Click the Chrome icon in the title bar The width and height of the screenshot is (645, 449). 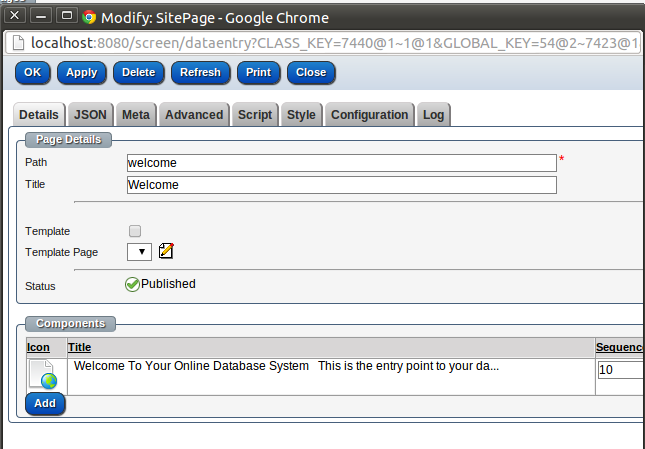tap(89, 17)
